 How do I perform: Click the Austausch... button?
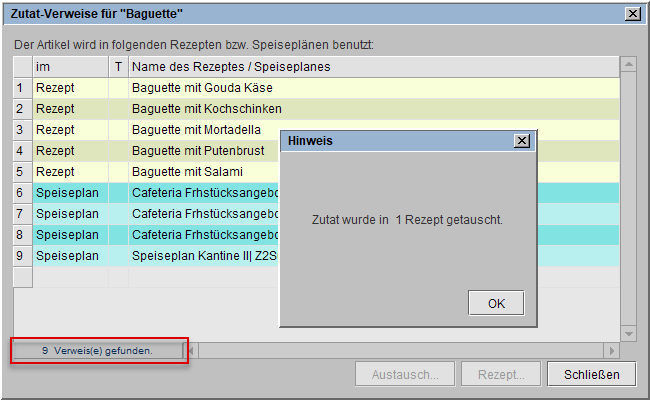click(x=406, y=375)
